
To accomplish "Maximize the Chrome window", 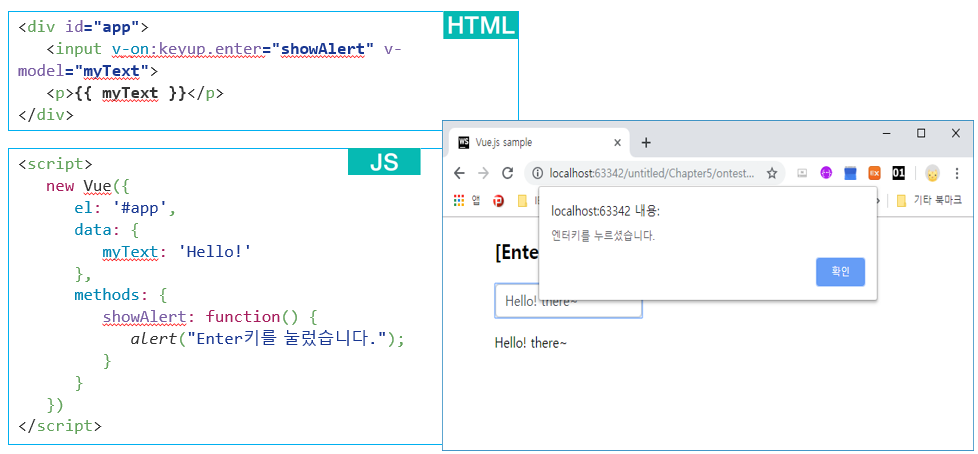I will [x=921, y=133].
